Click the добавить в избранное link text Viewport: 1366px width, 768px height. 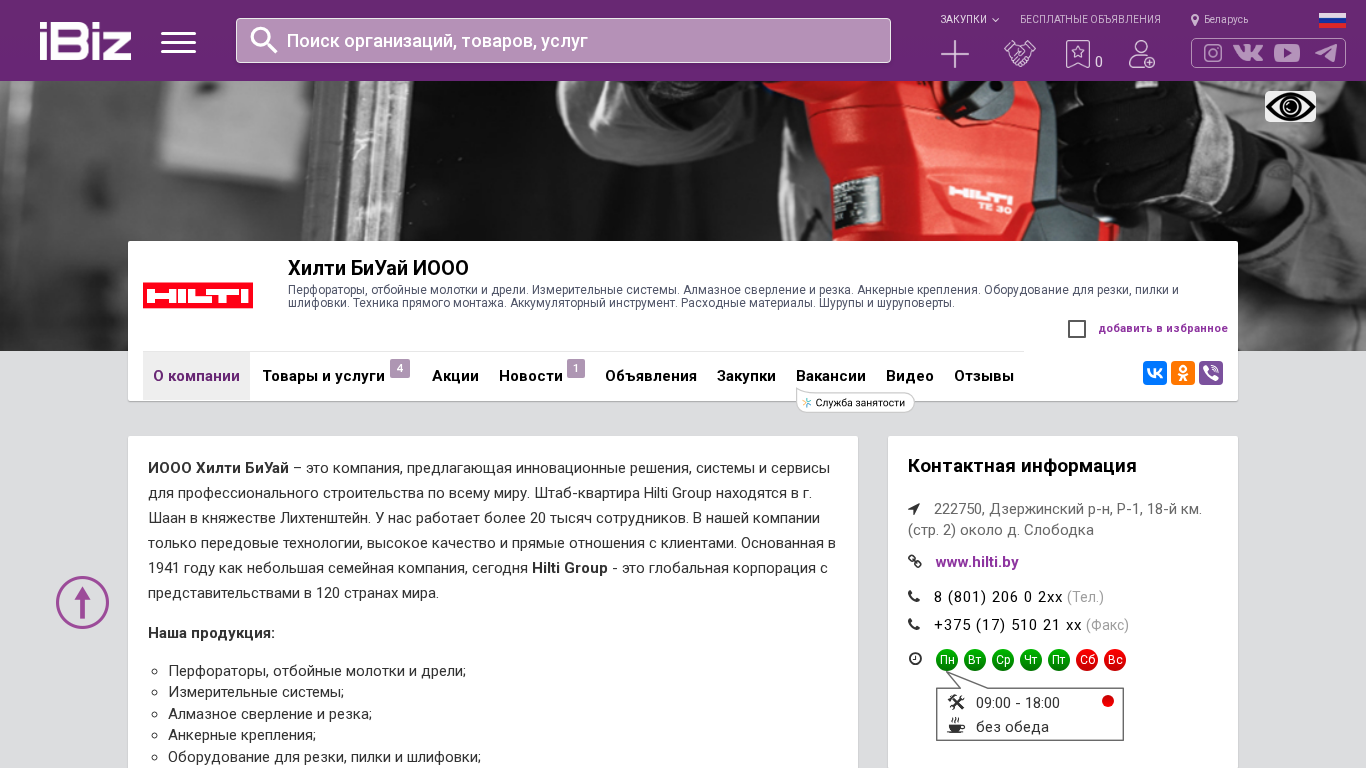(1163, 329)
